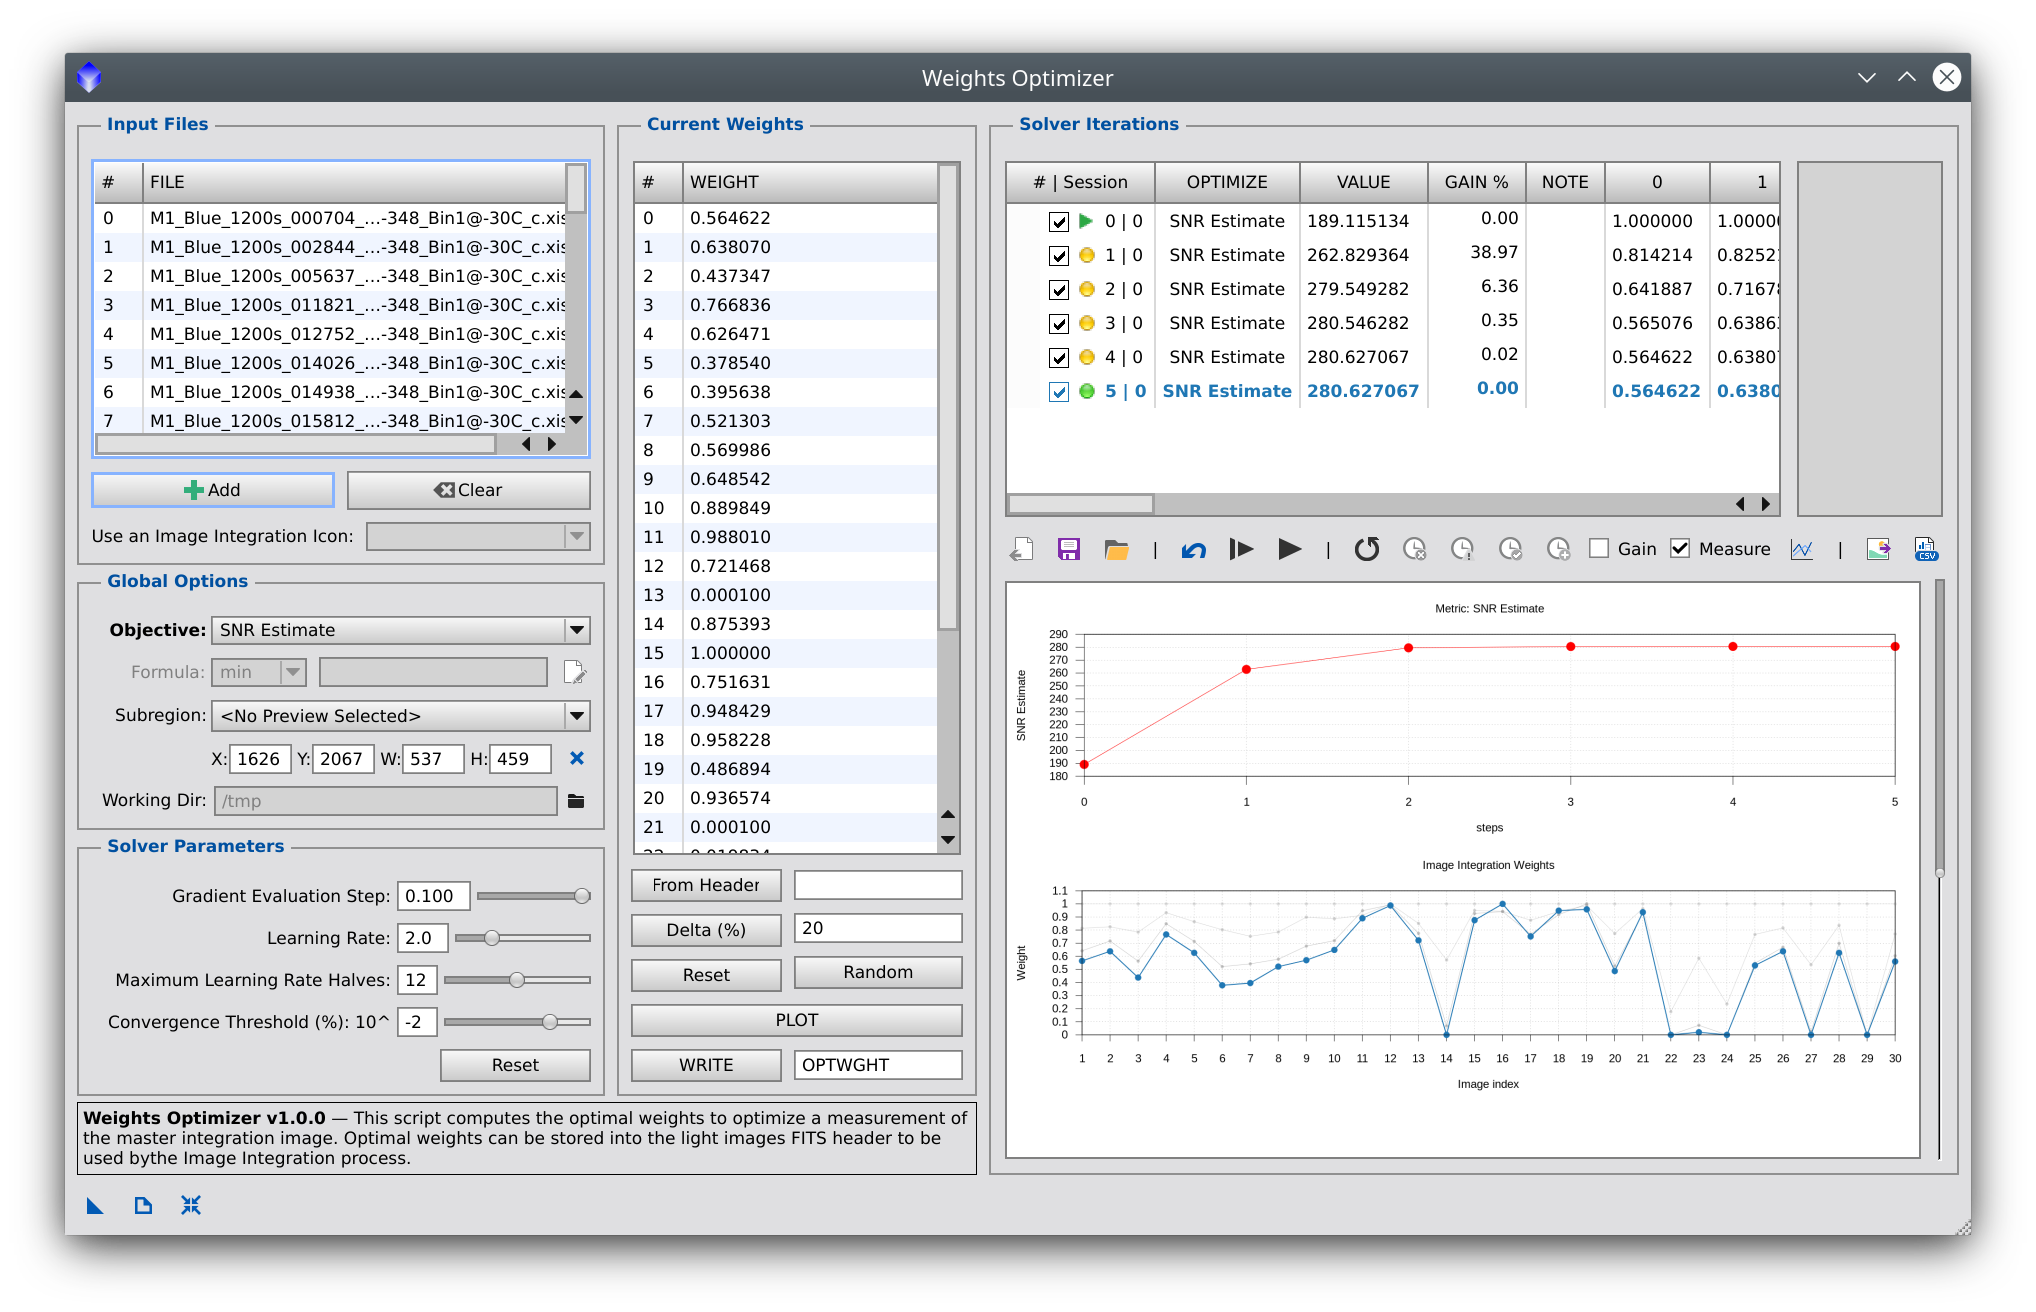Browse for working directory folder
The height and width of the screenshot is (1312, 2036).
(x=576, y=801)
